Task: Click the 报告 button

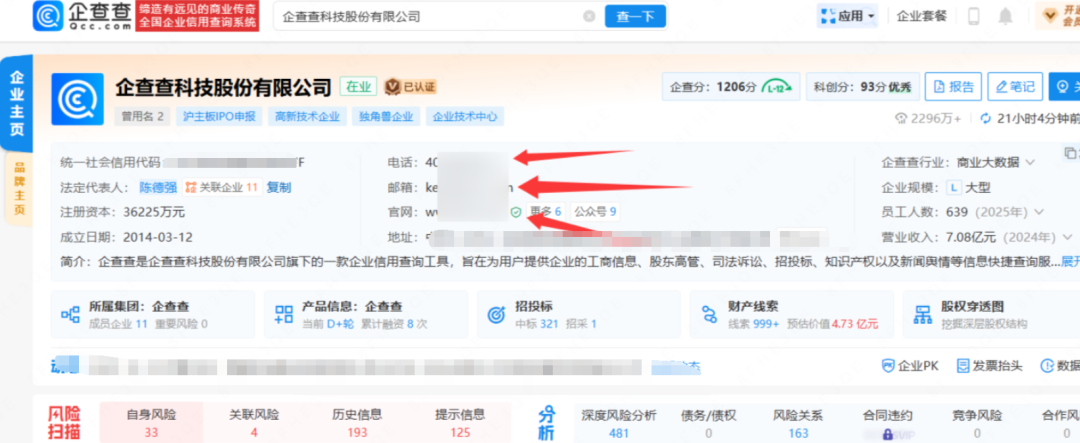Action: (953, 87)
